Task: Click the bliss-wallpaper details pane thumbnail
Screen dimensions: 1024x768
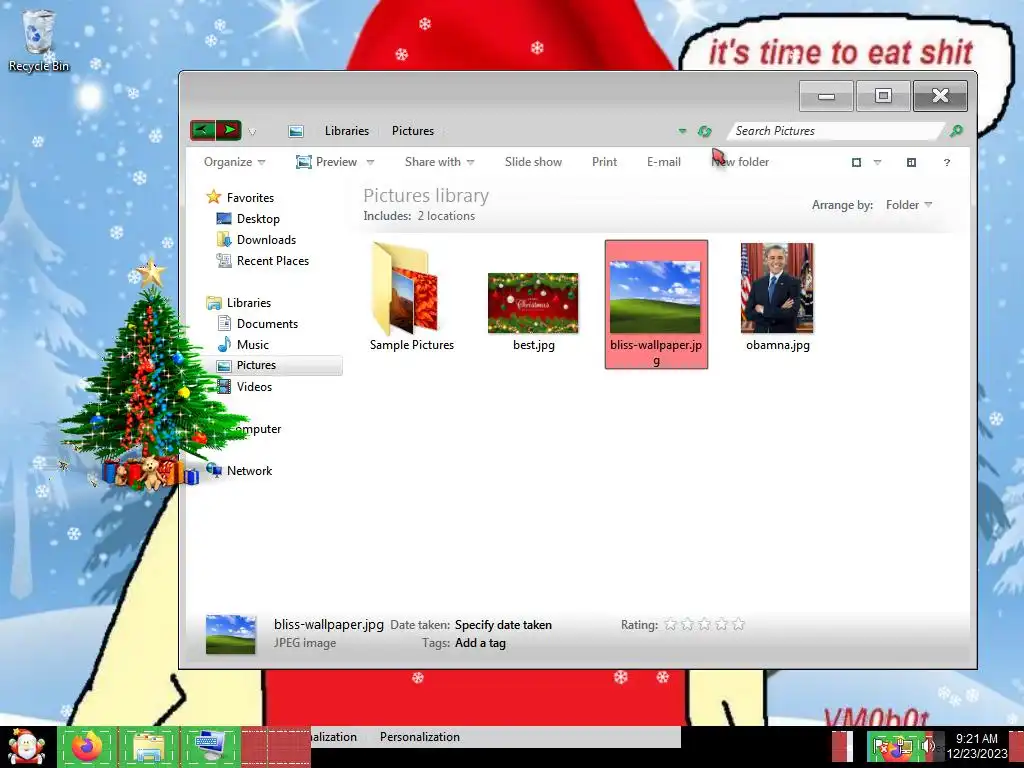Action: pos(231,634)
